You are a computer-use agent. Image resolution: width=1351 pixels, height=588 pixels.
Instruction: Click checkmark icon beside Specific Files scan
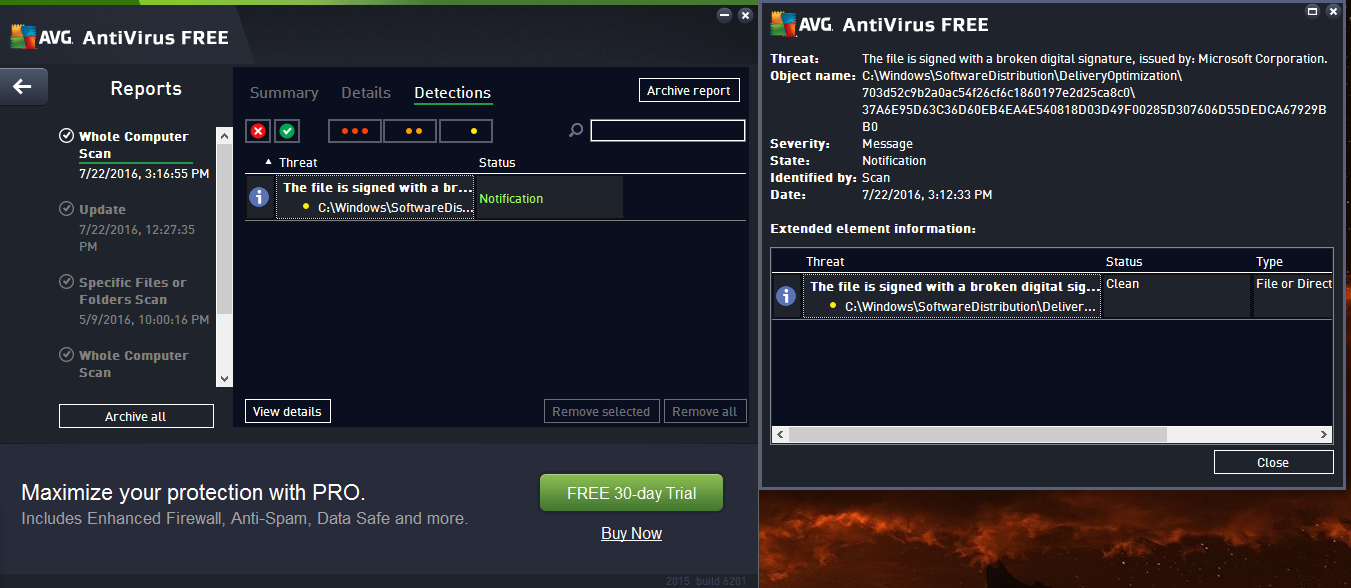click(x=67, y=282)
